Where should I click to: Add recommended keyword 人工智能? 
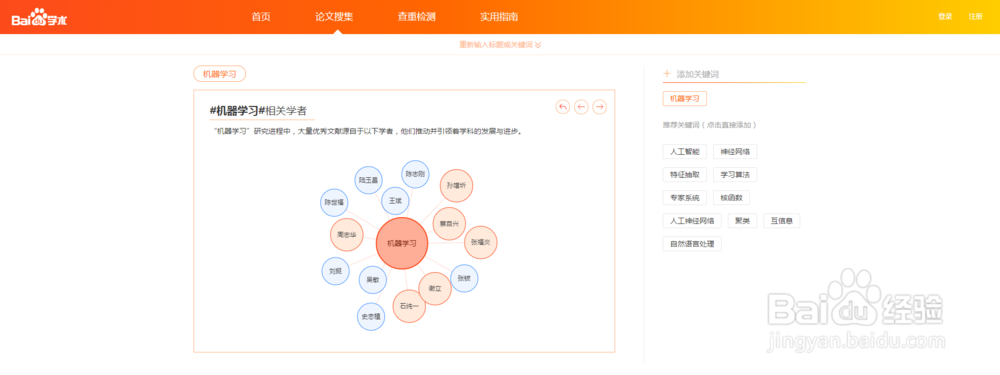click(x=685, y=152)
